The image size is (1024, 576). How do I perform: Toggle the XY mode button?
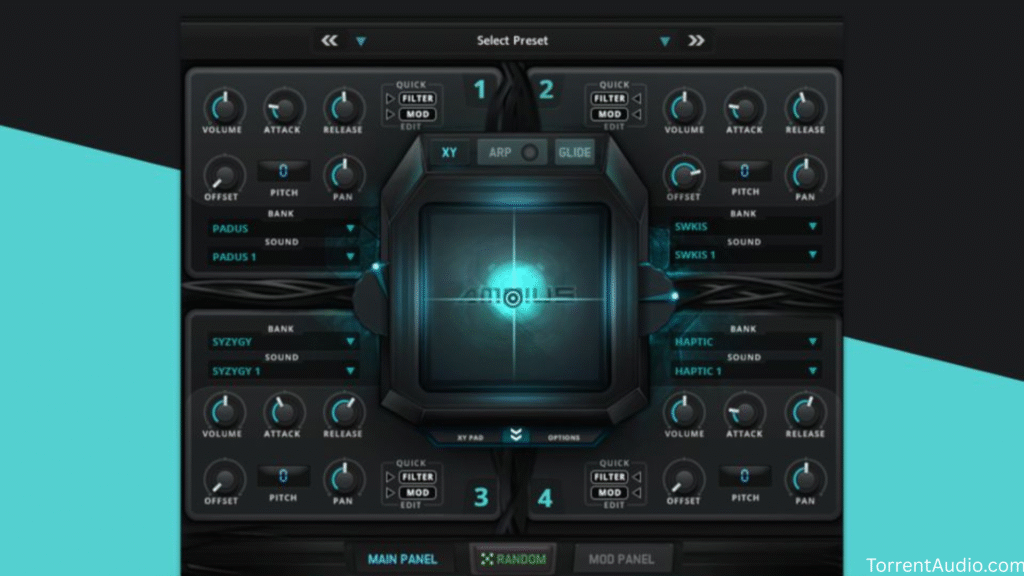point(450,153)
